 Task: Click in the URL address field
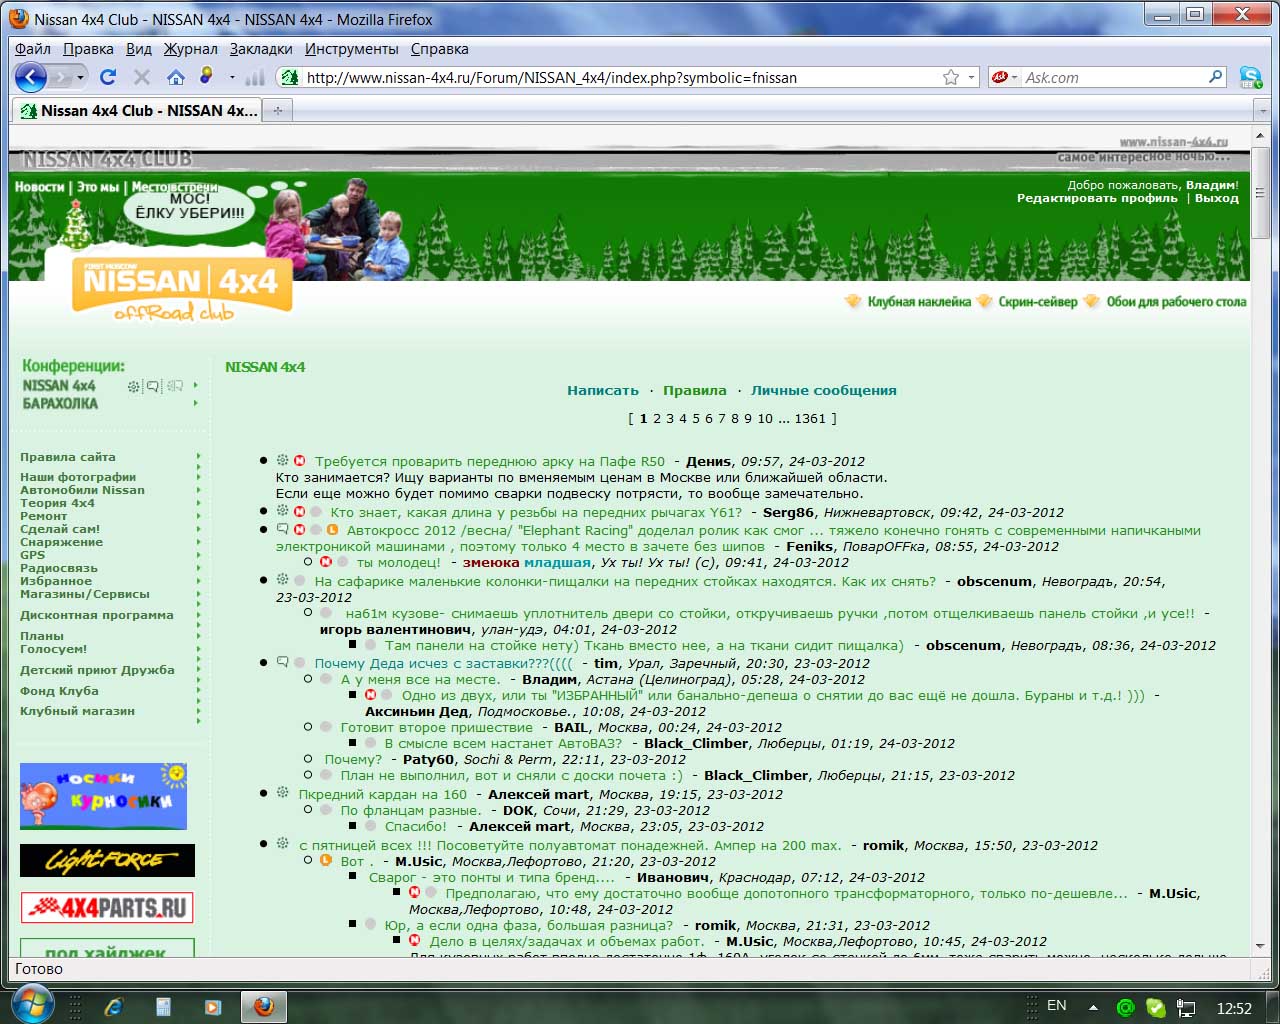[x=620, y=77]
